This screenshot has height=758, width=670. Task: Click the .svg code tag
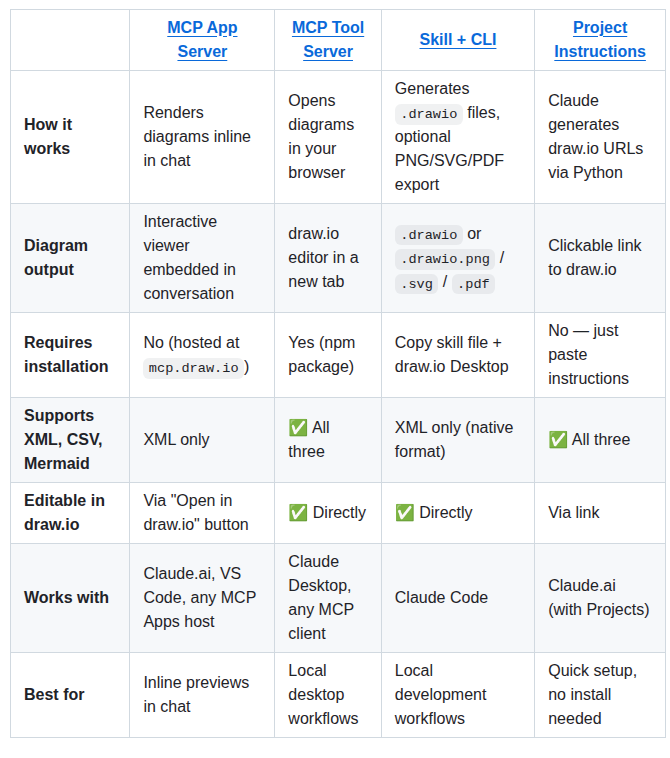[x=415, y=284]
